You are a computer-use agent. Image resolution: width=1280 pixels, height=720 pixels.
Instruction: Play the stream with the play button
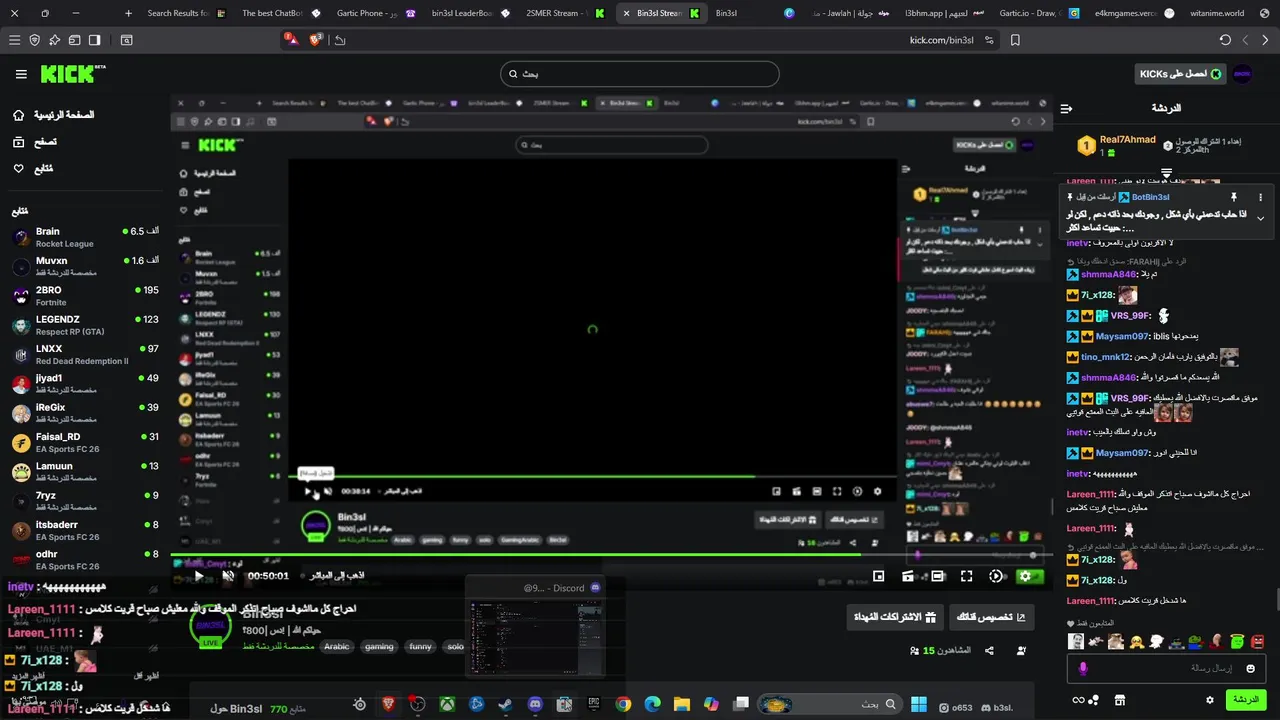pos(199,576)
